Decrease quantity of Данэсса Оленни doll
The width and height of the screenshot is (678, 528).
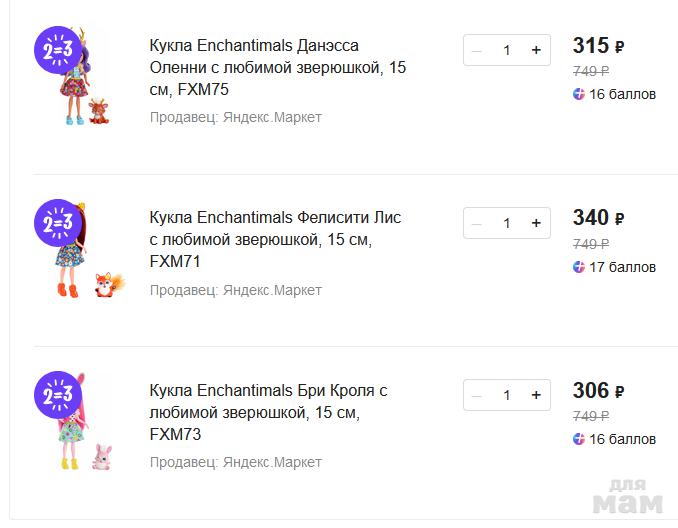point(477,50)
